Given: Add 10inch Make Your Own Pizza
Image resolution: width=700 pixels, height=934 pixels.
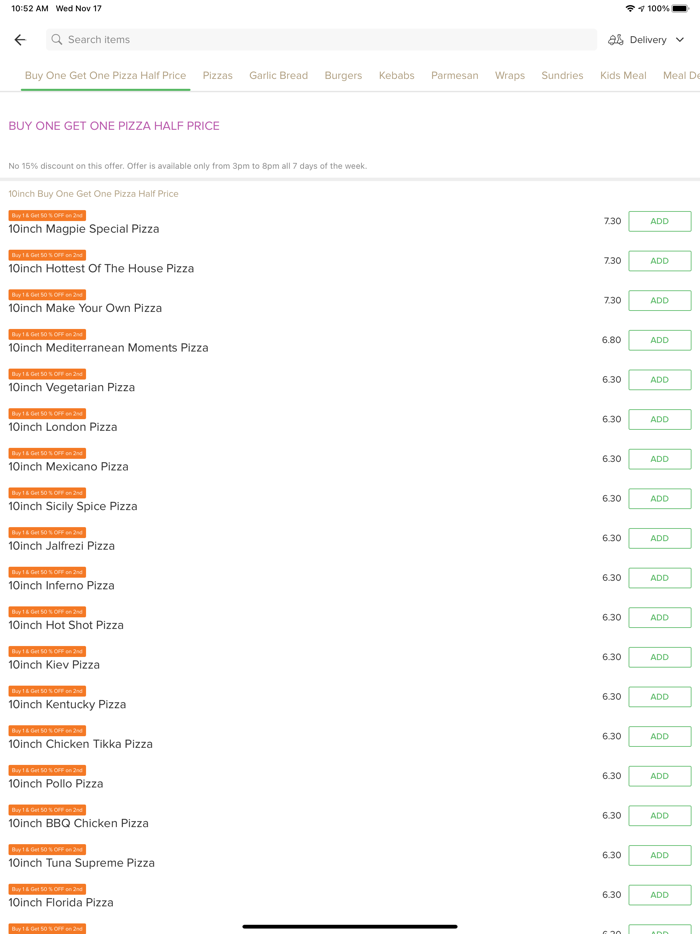Looking at the screenshot, I should [x=659, y=300].
